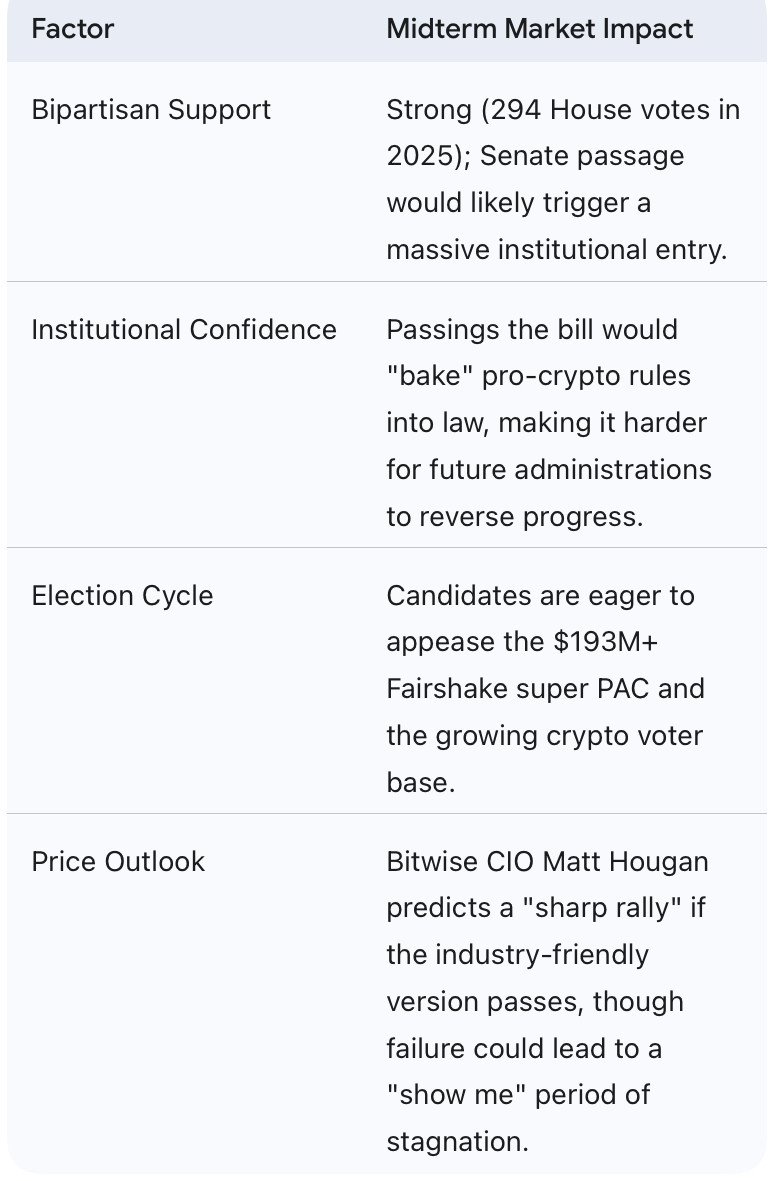Click the line 'the growing crypto voter'

click(545, 736)
